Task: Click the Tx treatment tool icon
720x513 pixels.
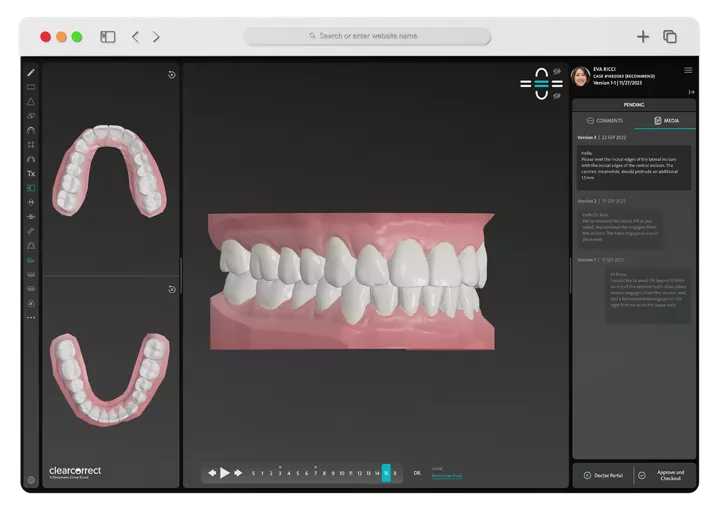Action: pyautogui.click(x=31, y=173)
